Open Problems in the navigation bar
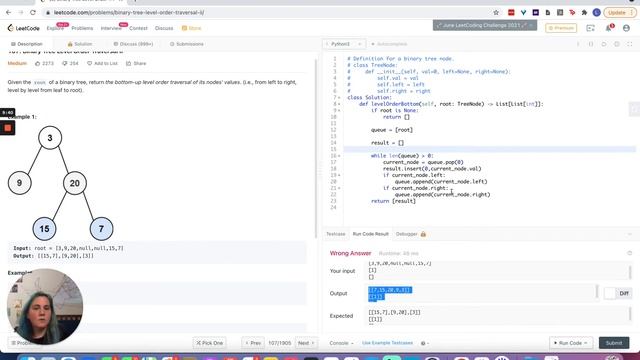The height and width of the screenshot is (360, 640). 82,28
